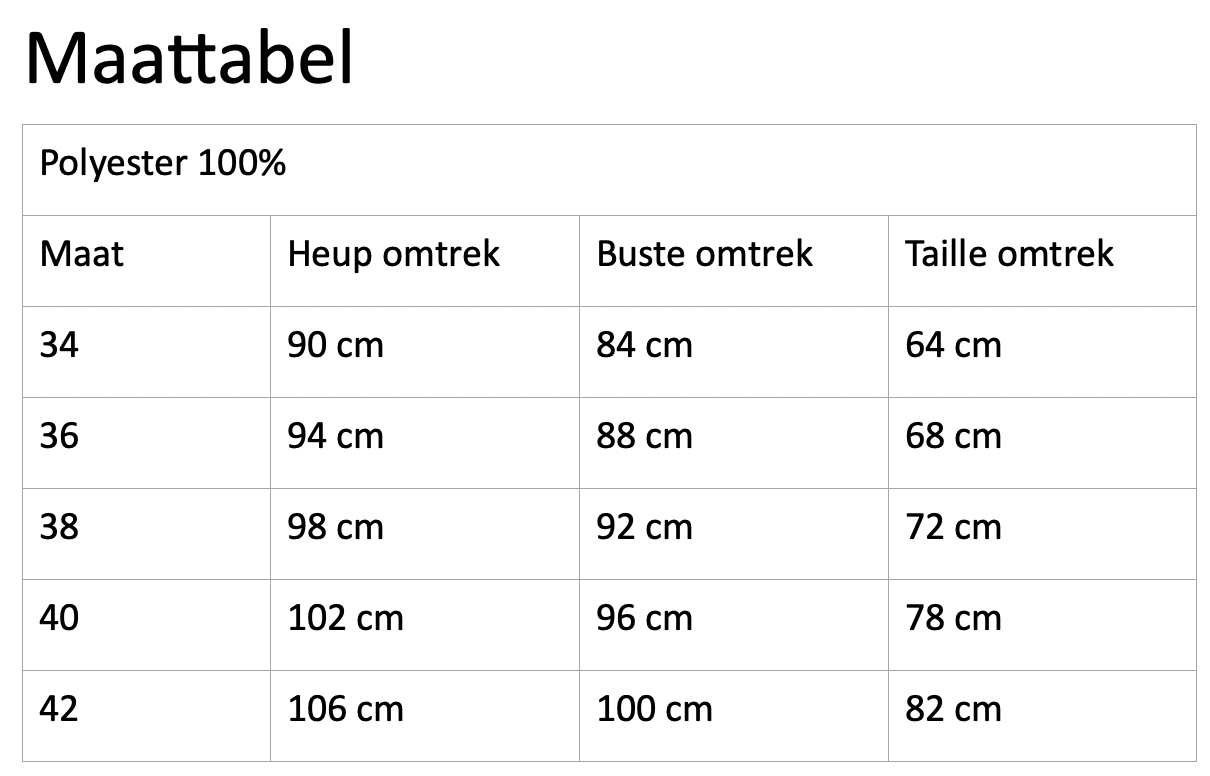
Task: Click the 90 cm hip cell
Action: 424,352
